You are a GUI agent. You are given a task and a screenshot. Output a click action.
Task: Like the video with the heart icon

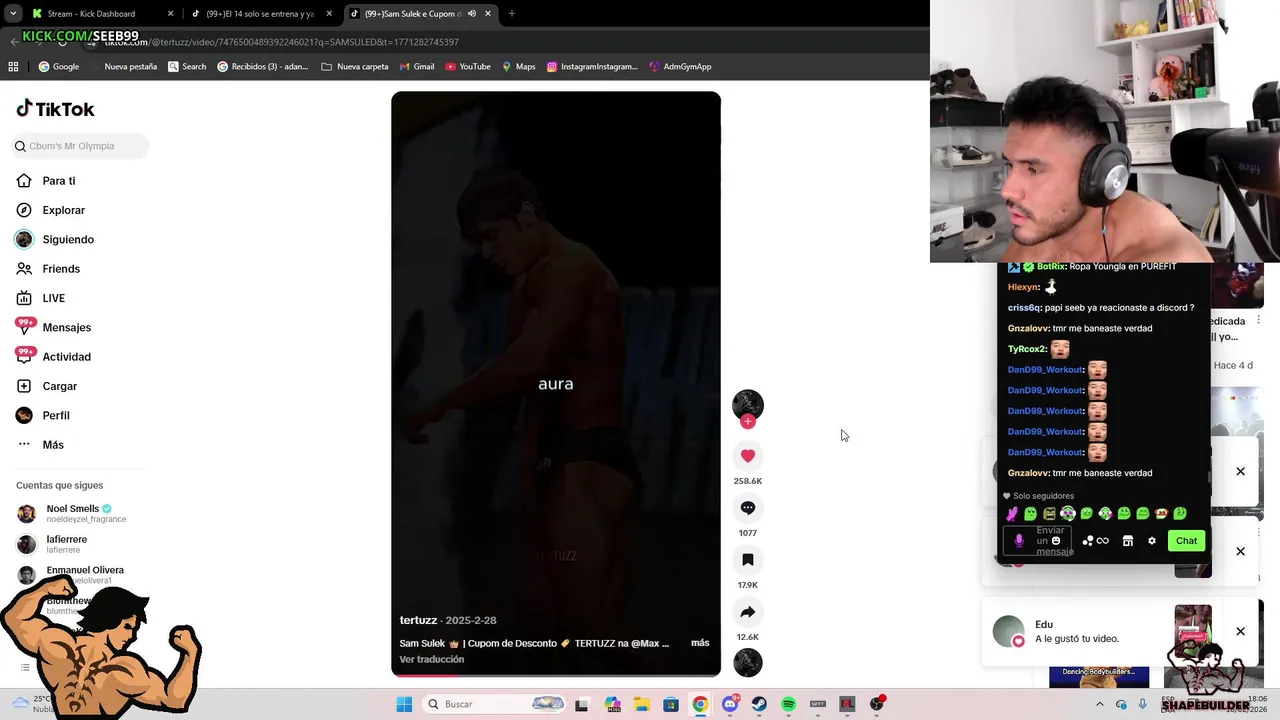click(748, 456)
